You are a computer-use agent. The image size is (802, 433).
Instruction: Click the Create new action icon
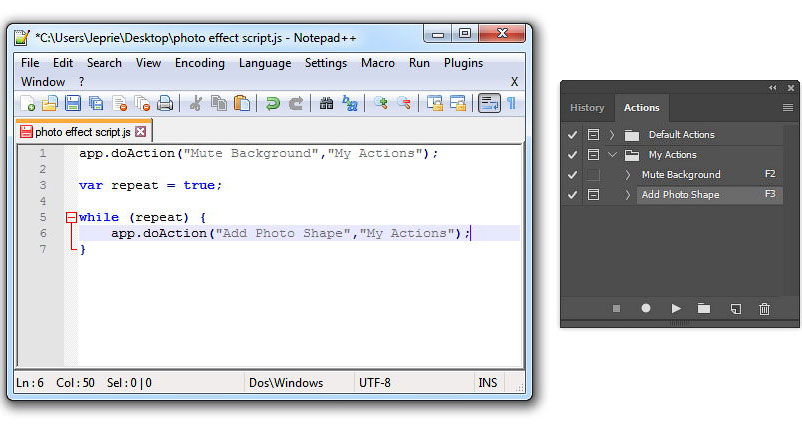coord(736,309)
